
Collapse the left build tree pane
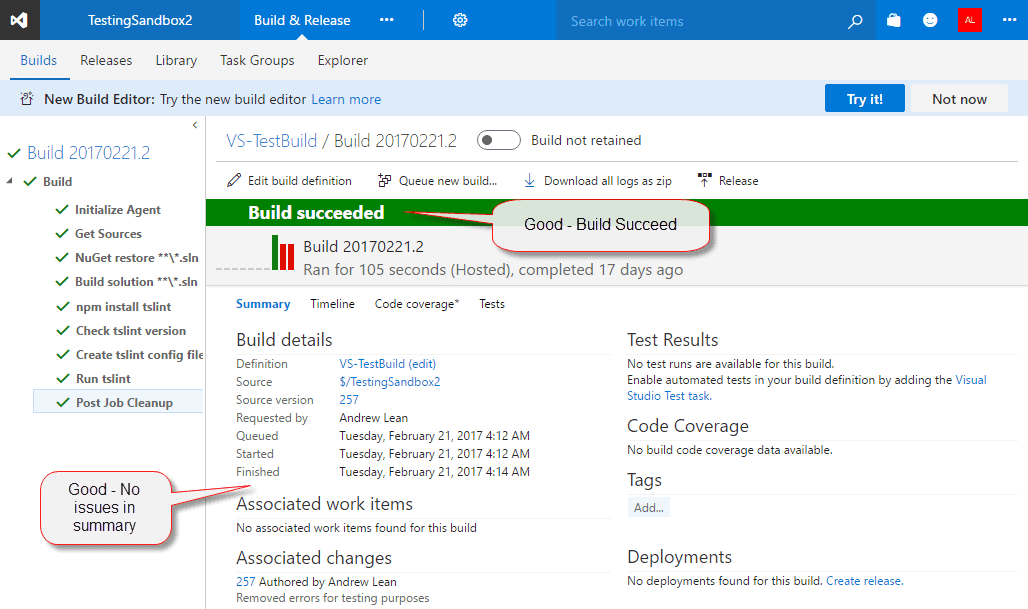[x=195, y=125]
